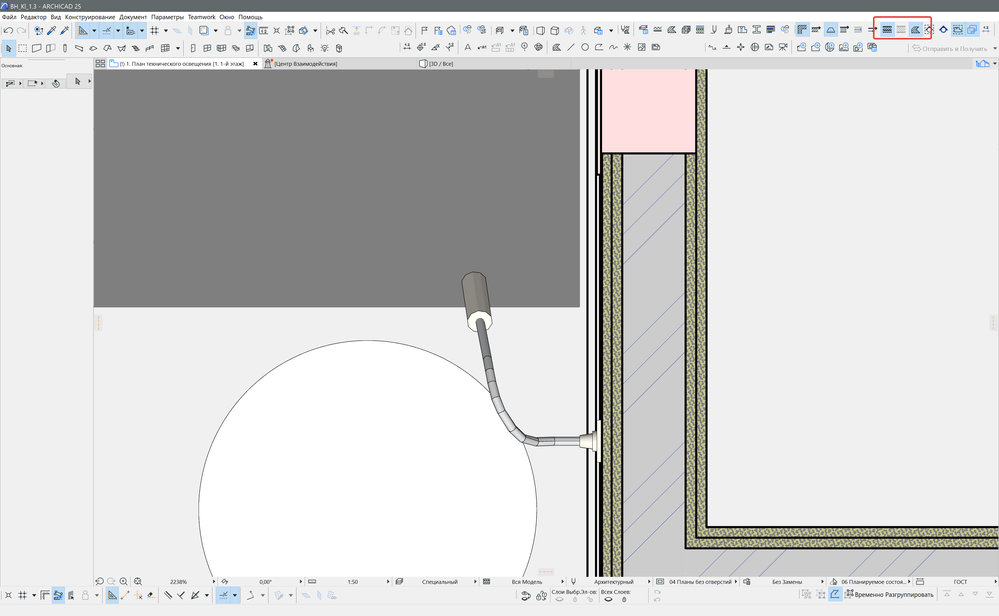Screen dimensions: 999x616
Task: Select the Line drawing tool
Action: tap(571, 48)
